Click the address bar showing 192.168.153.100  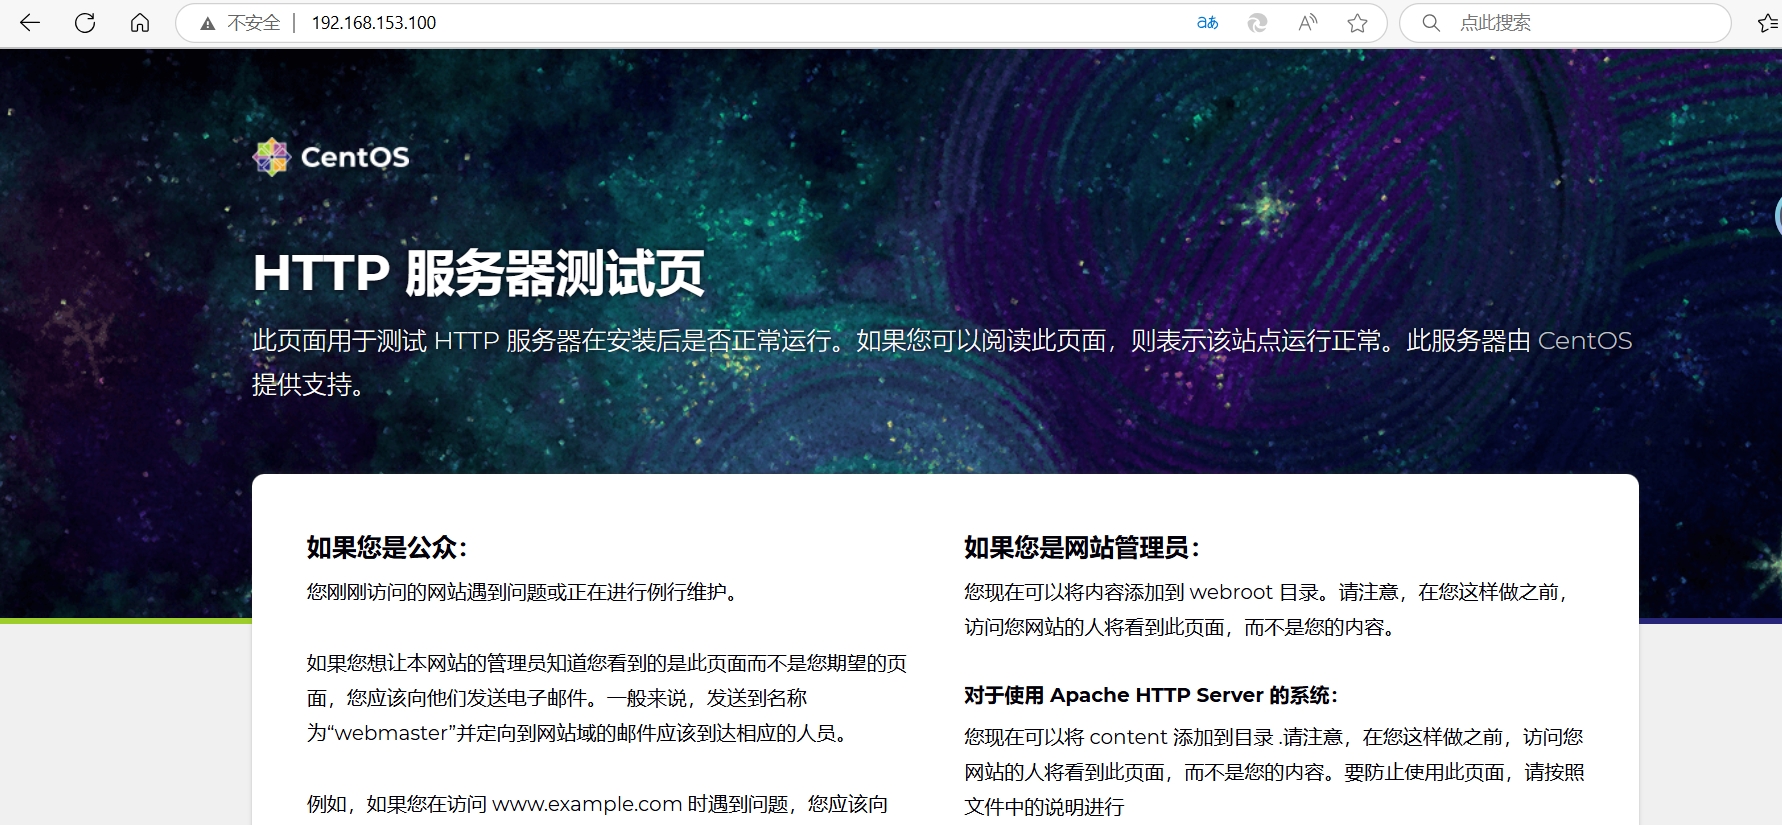coord(781,23)
